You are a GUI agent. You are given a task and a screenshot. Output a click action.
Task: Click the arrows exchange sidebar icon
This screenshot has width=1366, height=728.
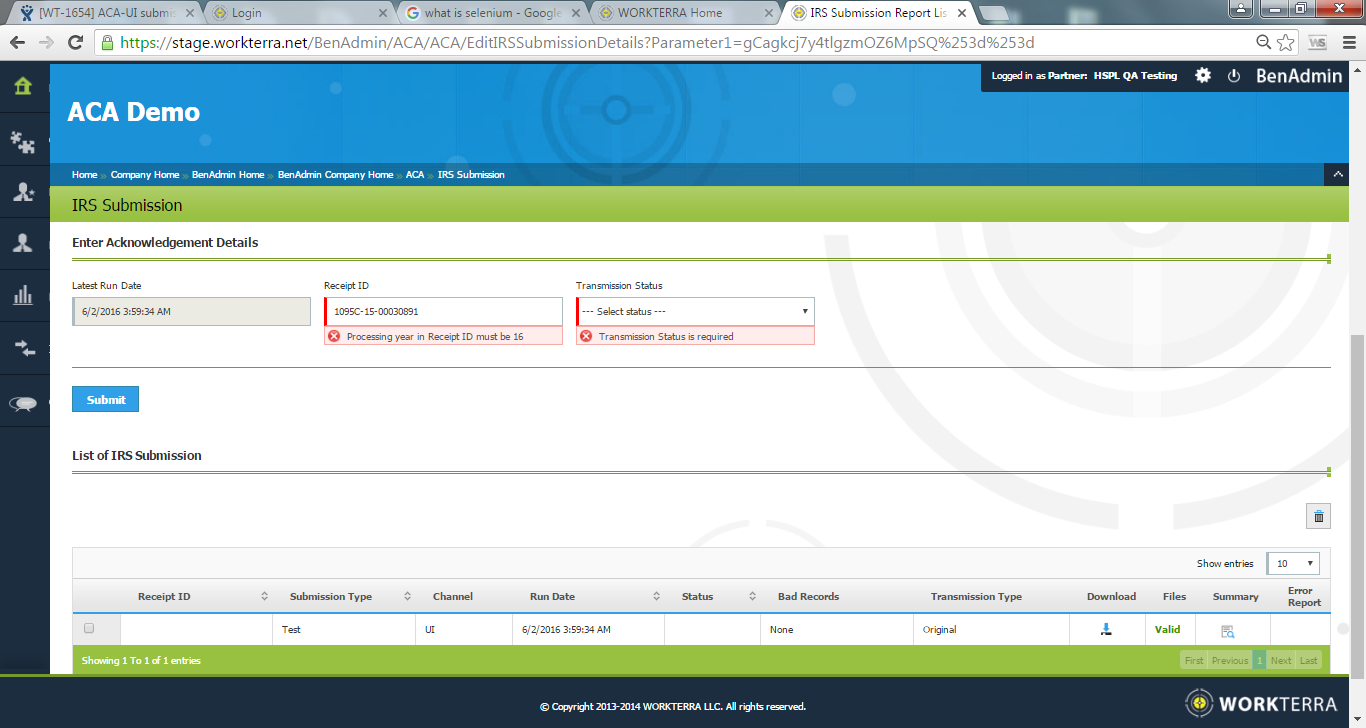[x=23, y=348]
